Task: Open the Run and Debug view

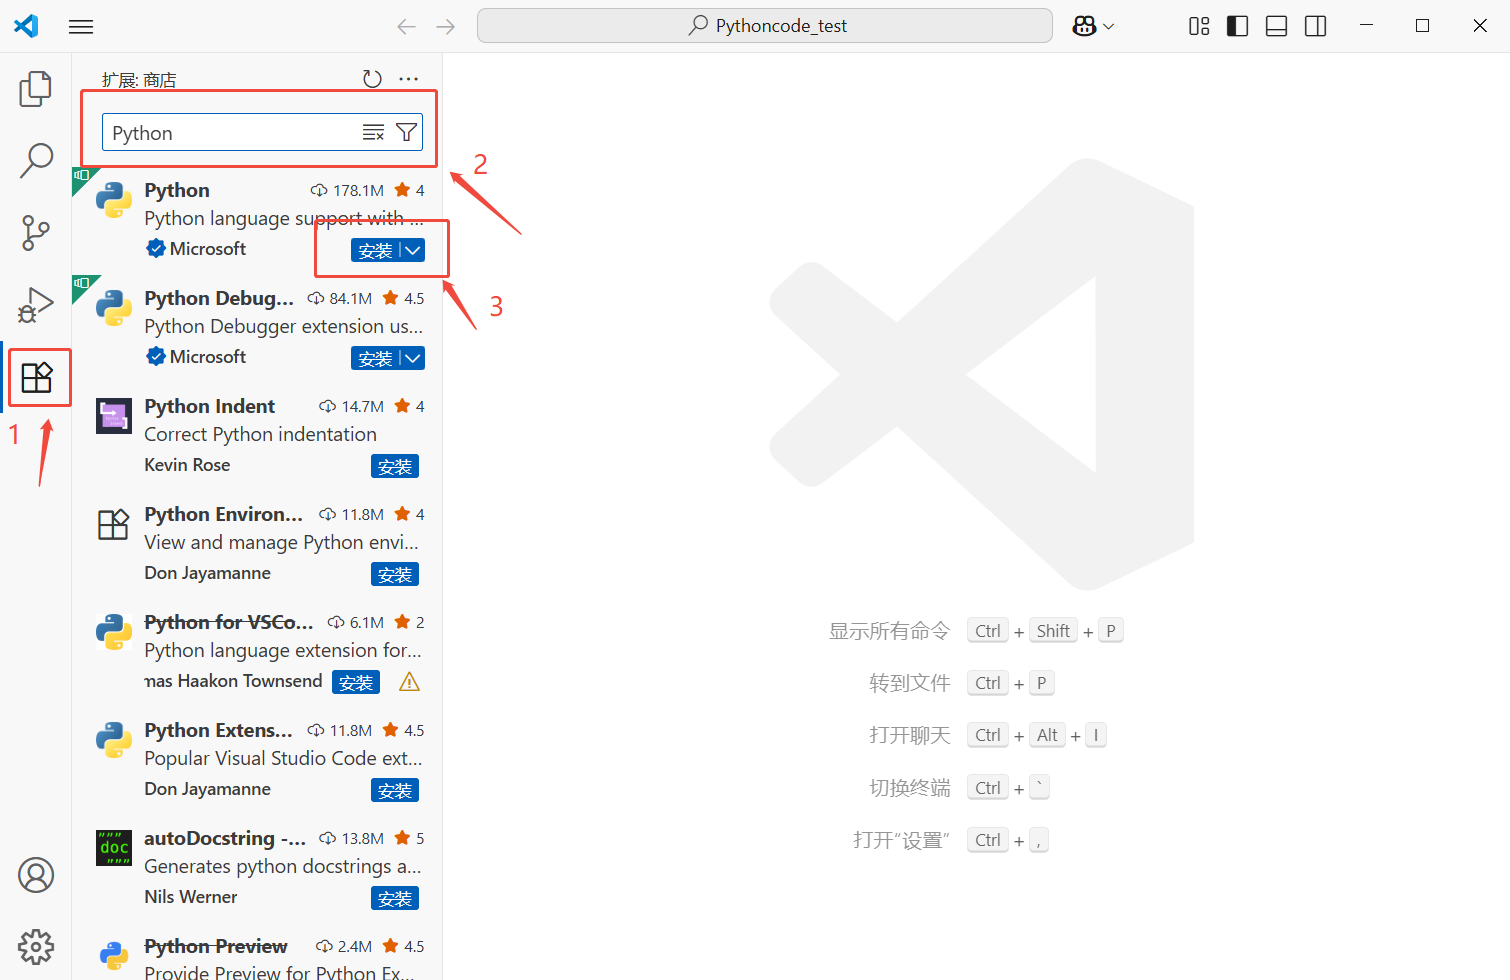Action: (36, 305)
